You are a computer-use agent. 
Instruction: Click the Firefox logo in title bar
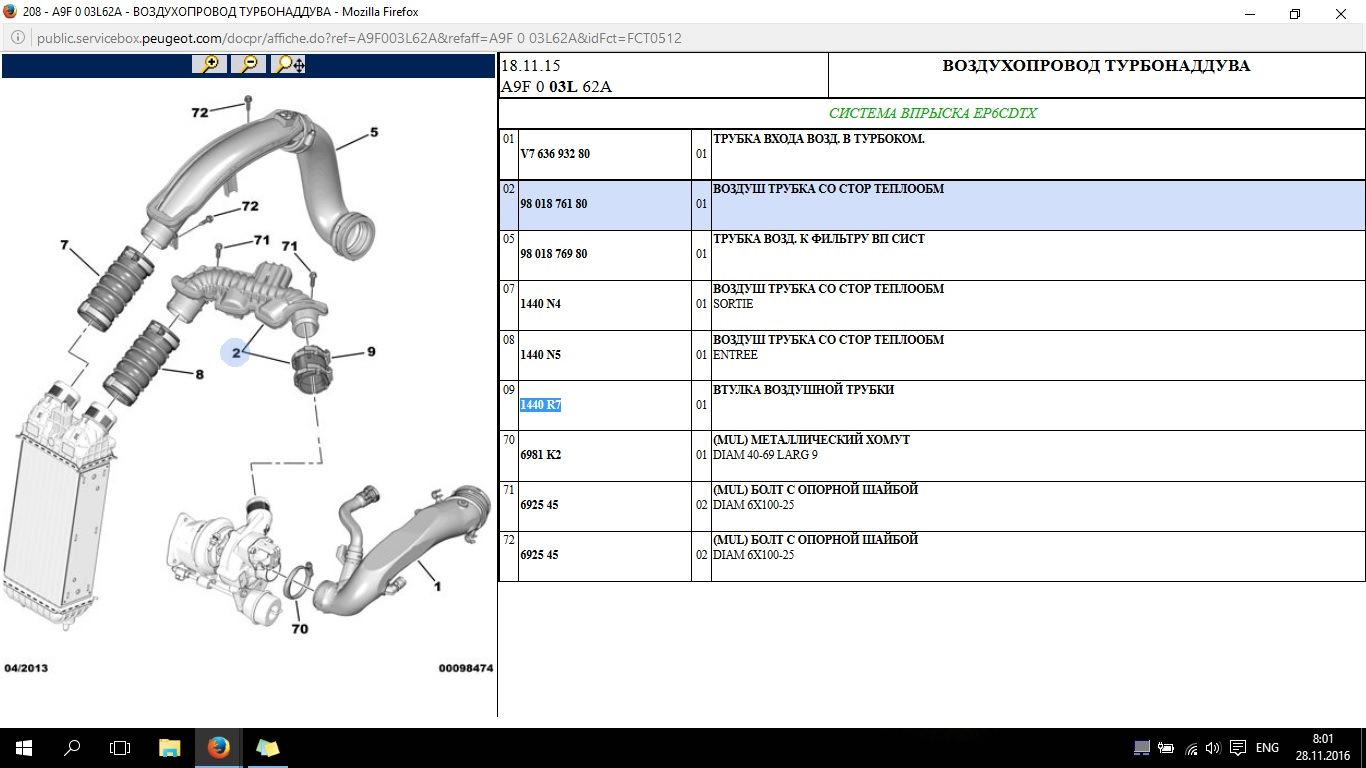click(11, 12)
